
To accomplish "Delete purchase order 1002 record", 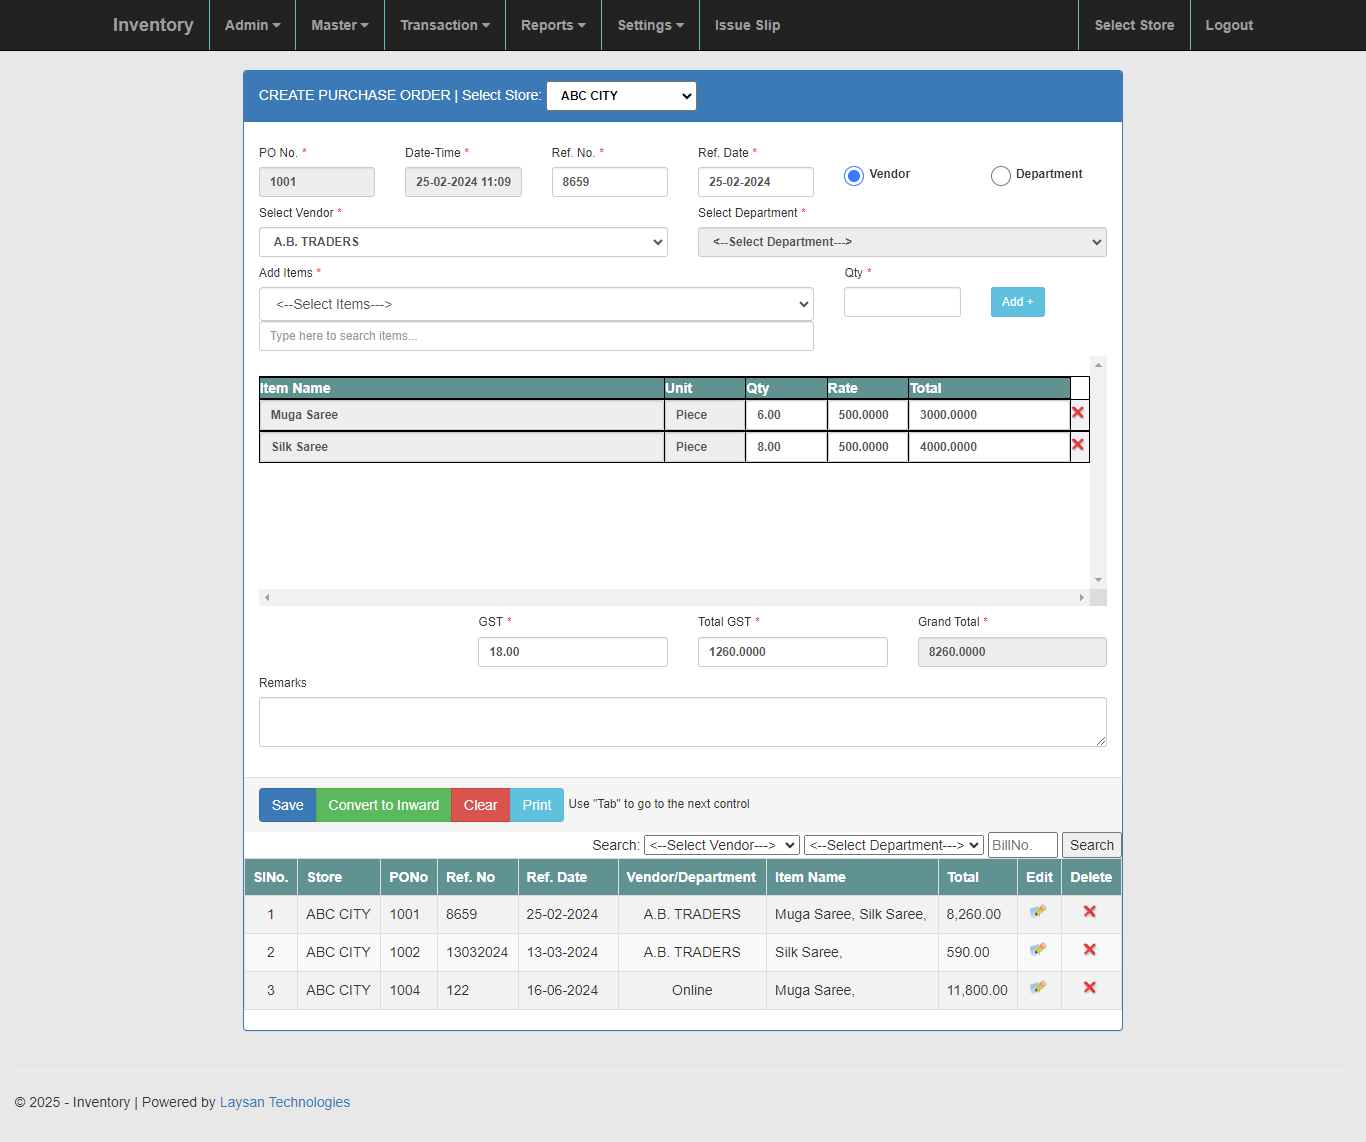I will 1090,949.
